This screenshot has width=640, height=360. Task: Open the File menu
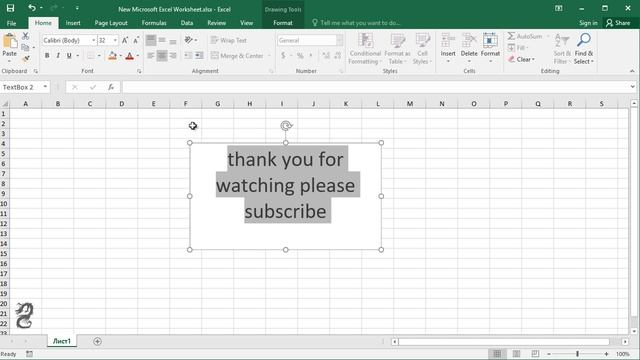point(11,23)
